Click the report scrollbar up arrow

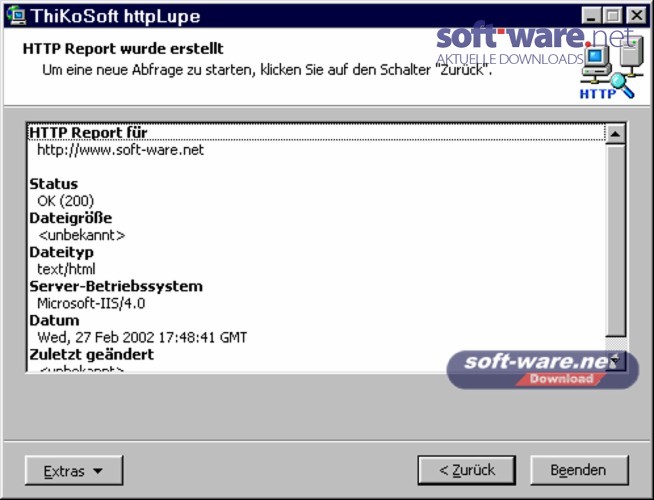tap(615, 134)
